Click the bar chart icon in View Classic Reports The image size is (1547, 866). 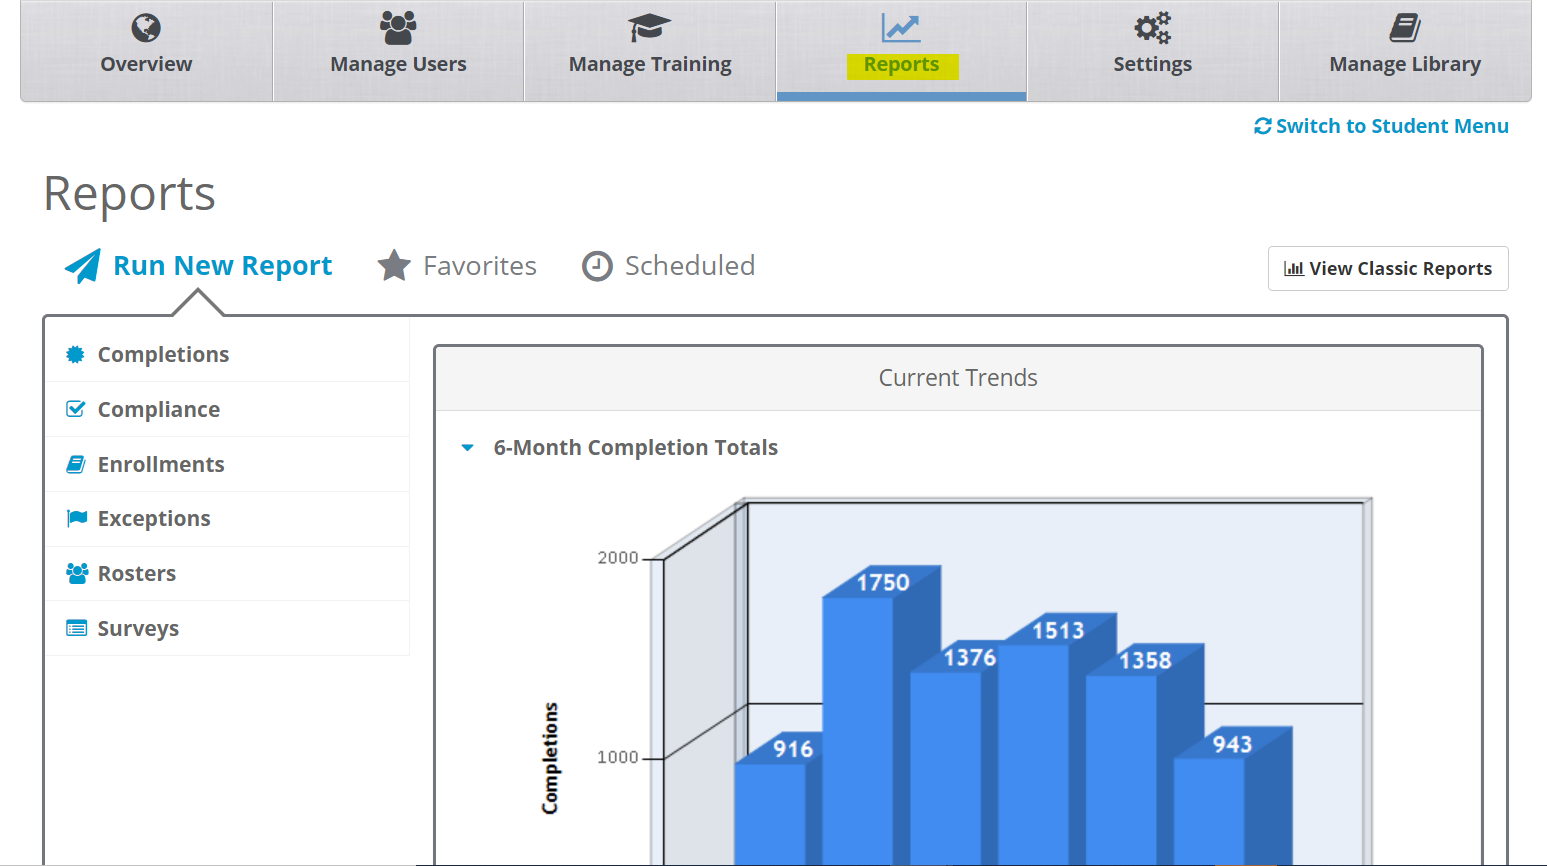(1294, 269)
